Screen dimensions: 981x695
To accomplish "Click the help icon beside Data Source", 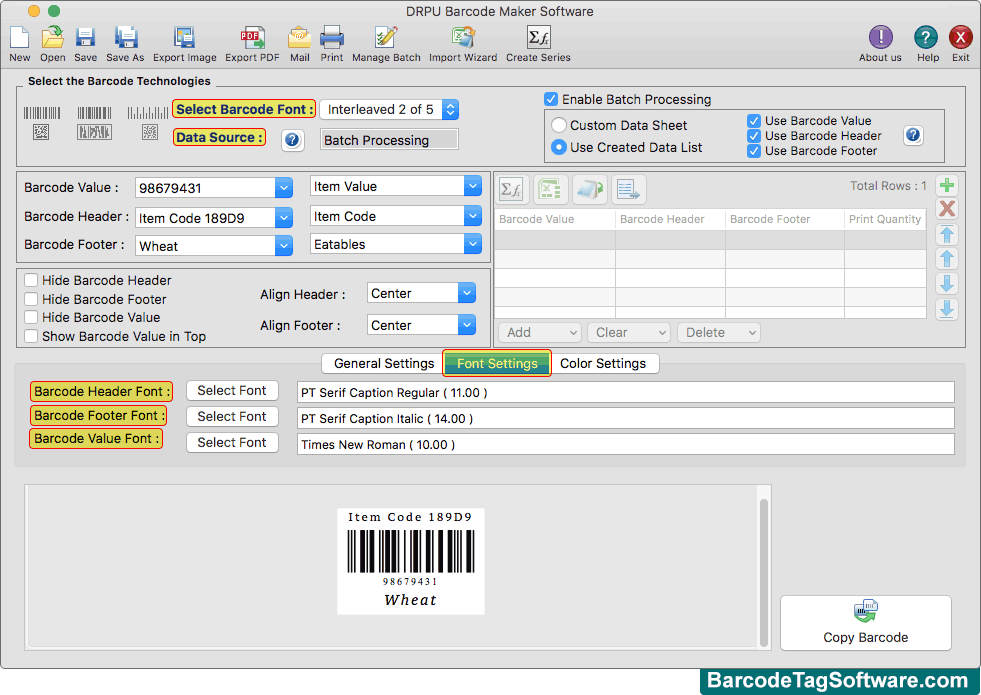I will coord(292,140).
